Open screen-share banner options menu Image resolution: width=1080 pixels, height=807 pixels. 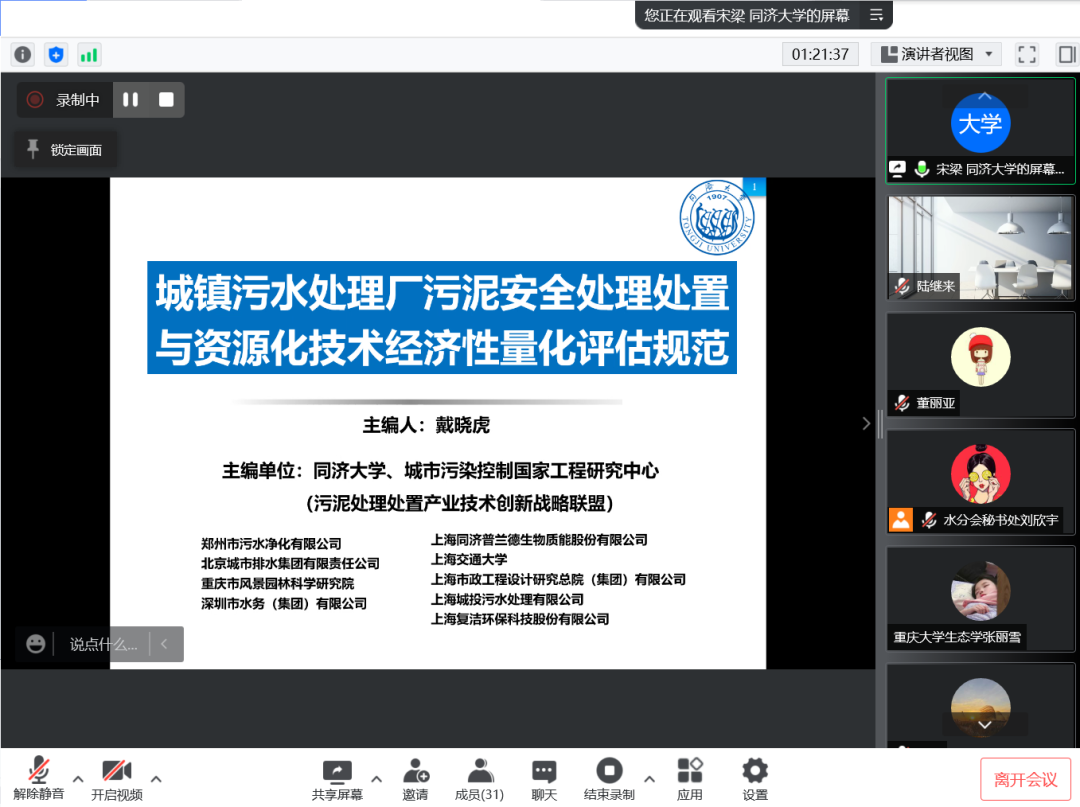coord(876,15)
